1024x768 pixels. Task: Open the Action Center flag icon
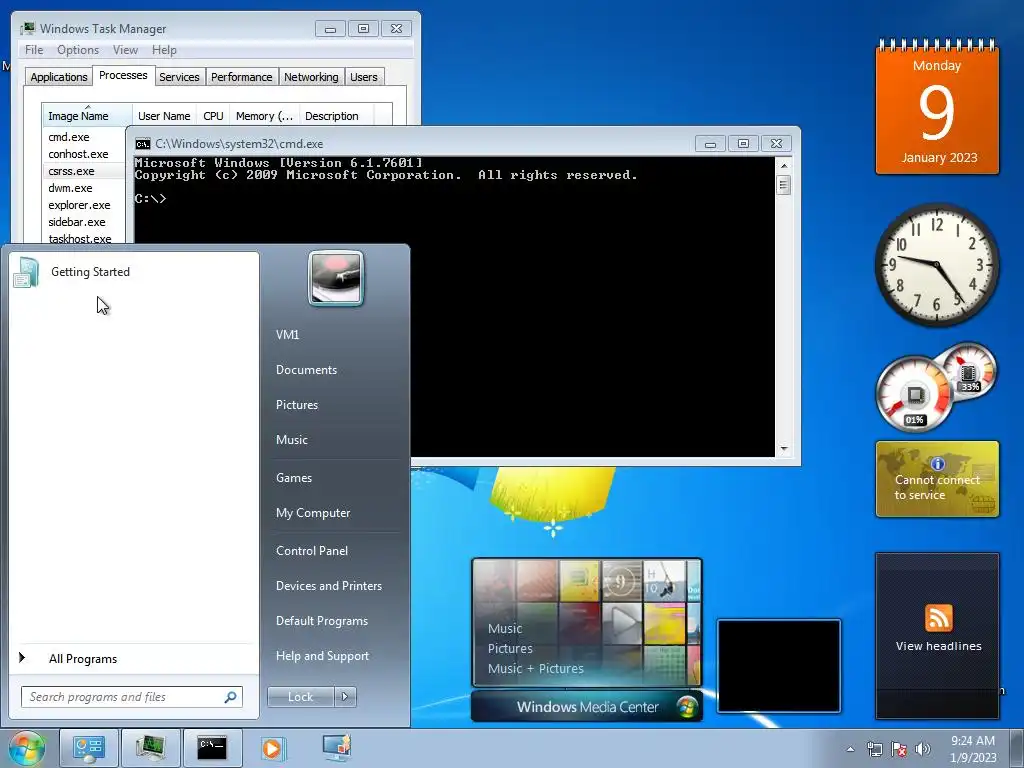pos(899,749)
